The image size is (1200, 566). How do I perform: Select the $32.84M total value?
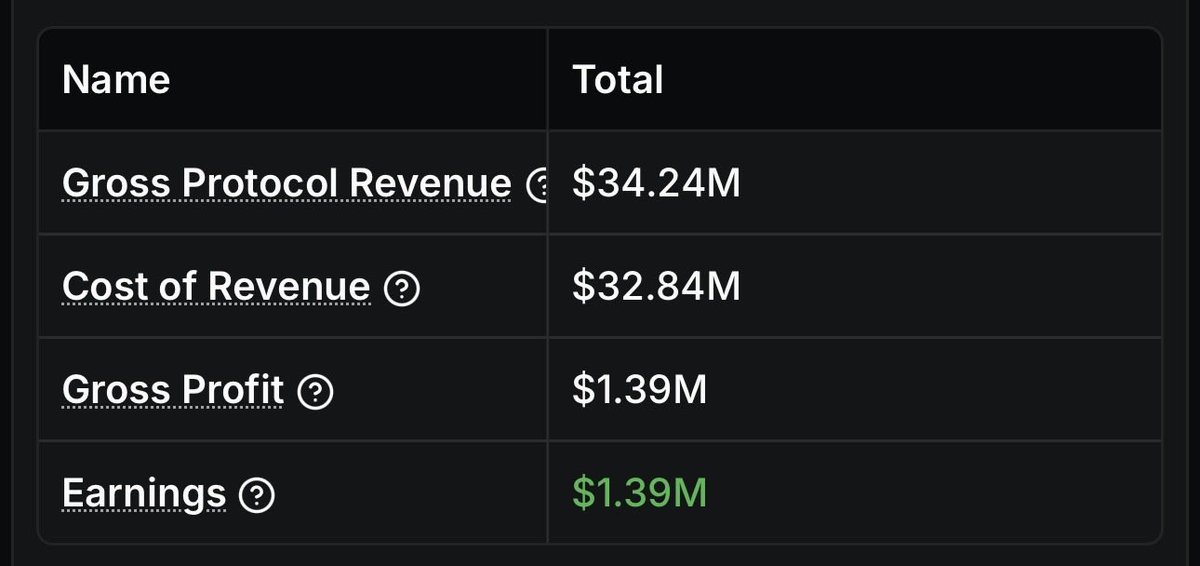click(656, 288)
